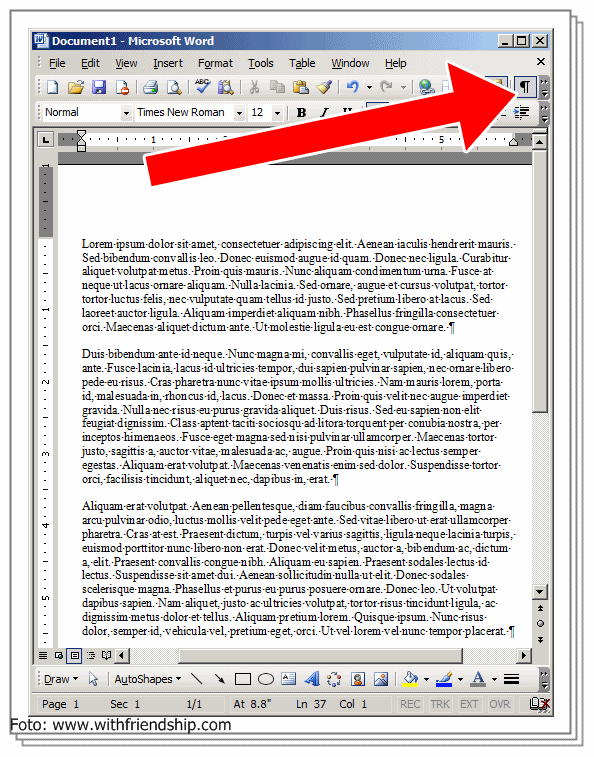Open the View menu
This screenshot has height=757, width=594.
click(x=126, y=63)
